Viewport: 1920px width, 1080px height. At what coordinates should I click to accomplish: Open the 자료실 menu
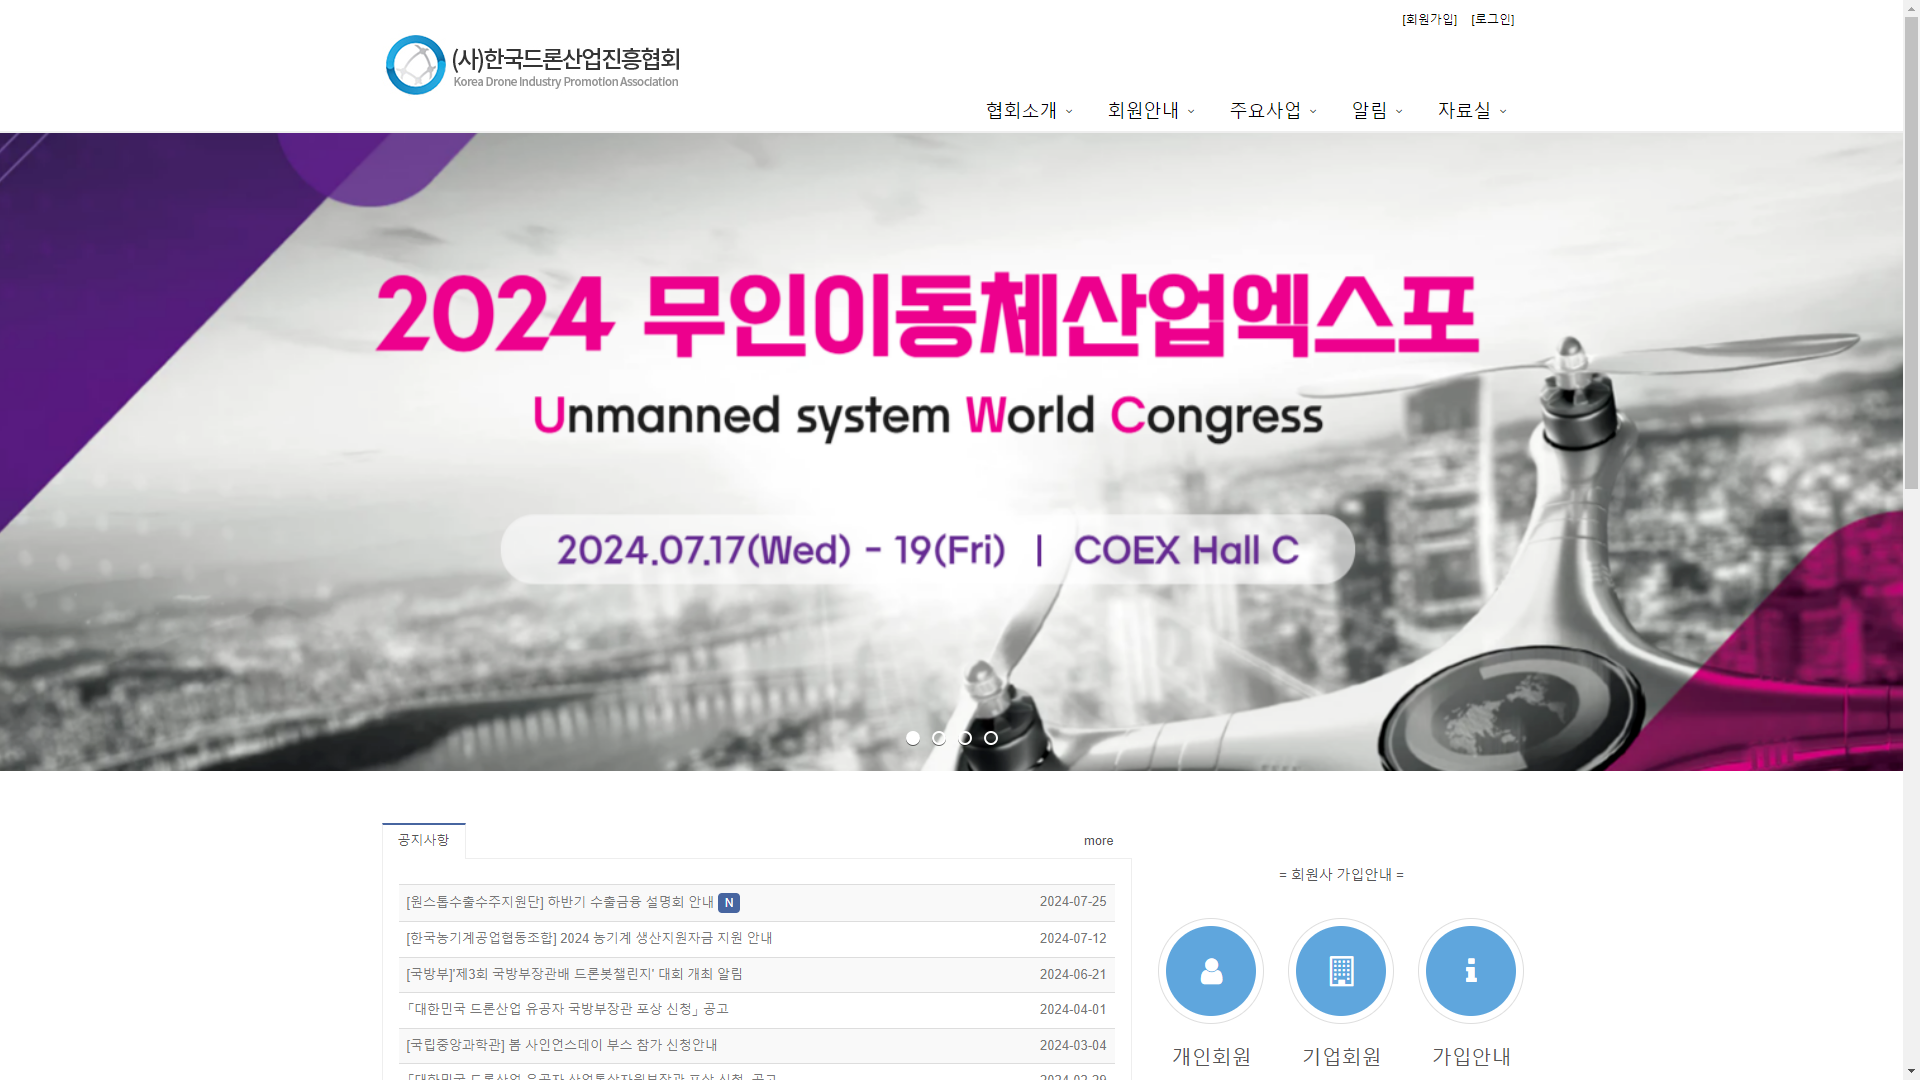tap(1471, 110)
